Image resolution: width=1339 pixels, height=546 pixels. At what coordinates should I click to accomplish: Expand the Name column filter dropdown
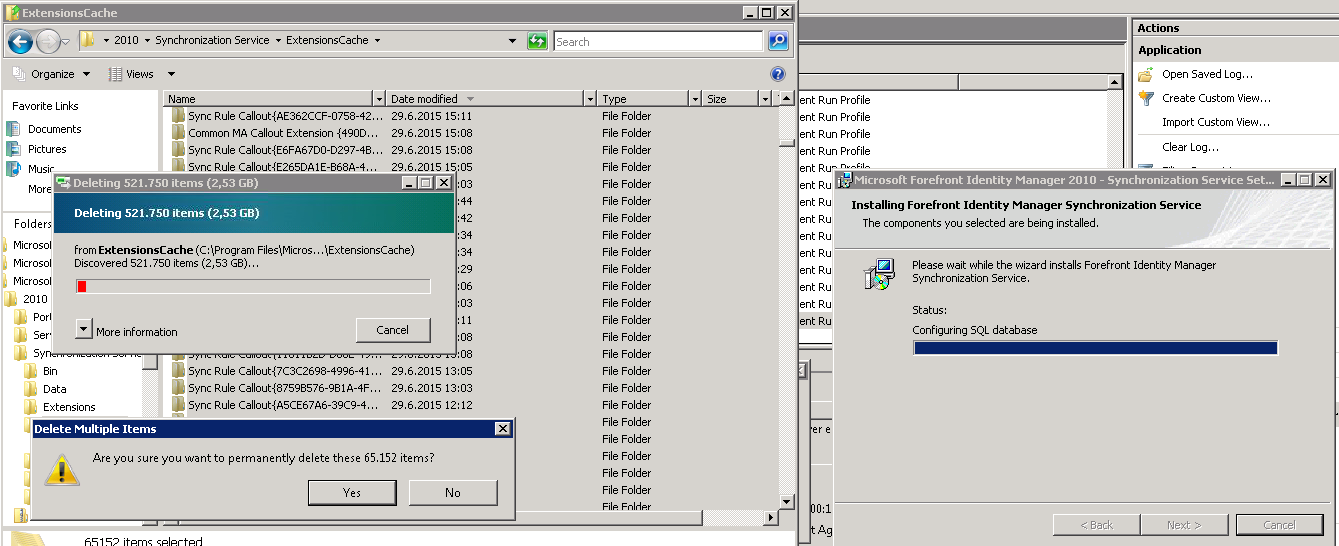click(378, 99)
